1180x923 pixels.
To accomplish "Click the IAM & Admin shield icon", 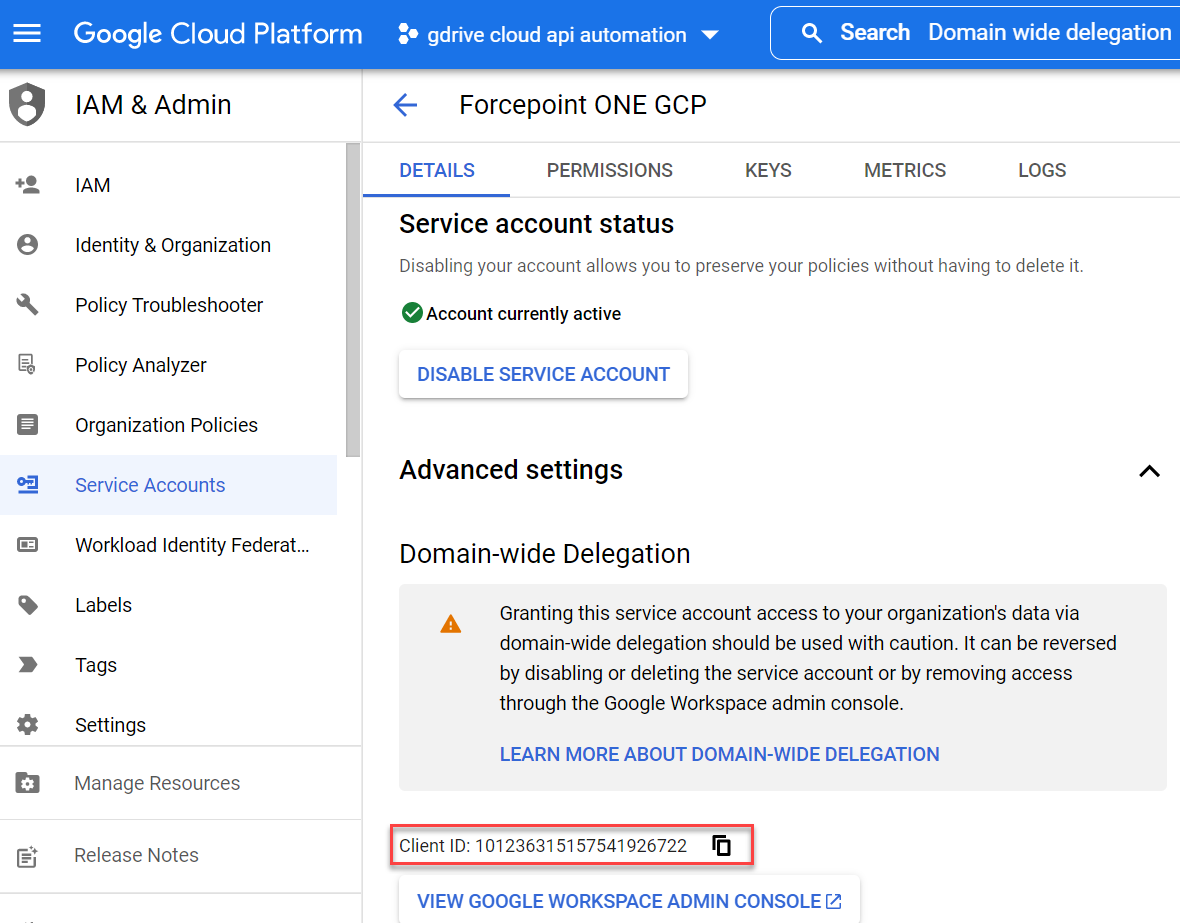I will coord(27,103).
